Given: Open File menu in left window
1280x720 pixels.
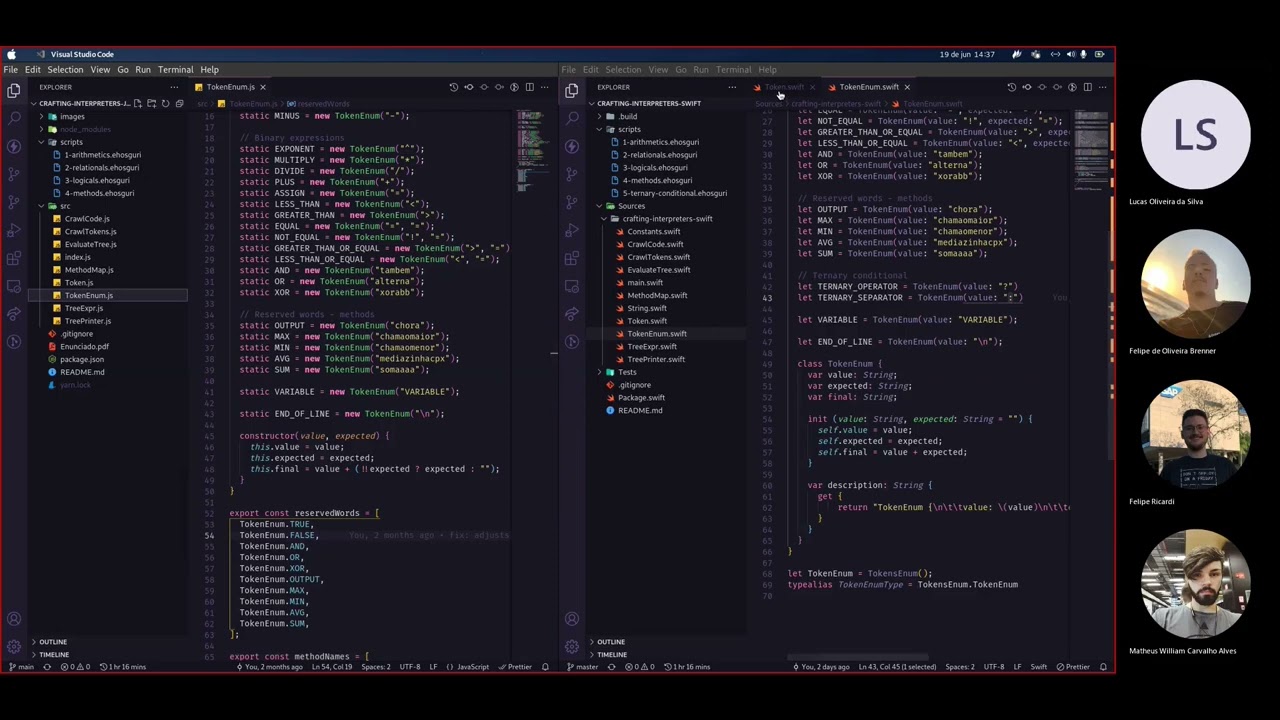Looking at the screenshot, I should click(10, 70).
